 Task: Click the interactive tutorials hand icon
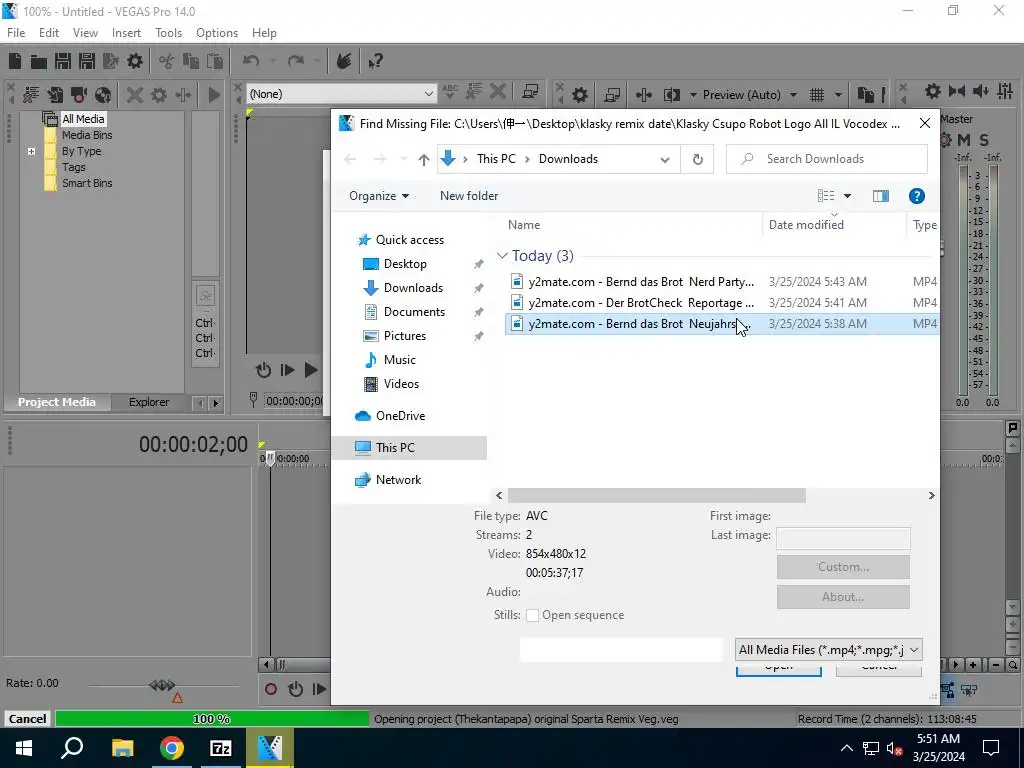point(344,61)
